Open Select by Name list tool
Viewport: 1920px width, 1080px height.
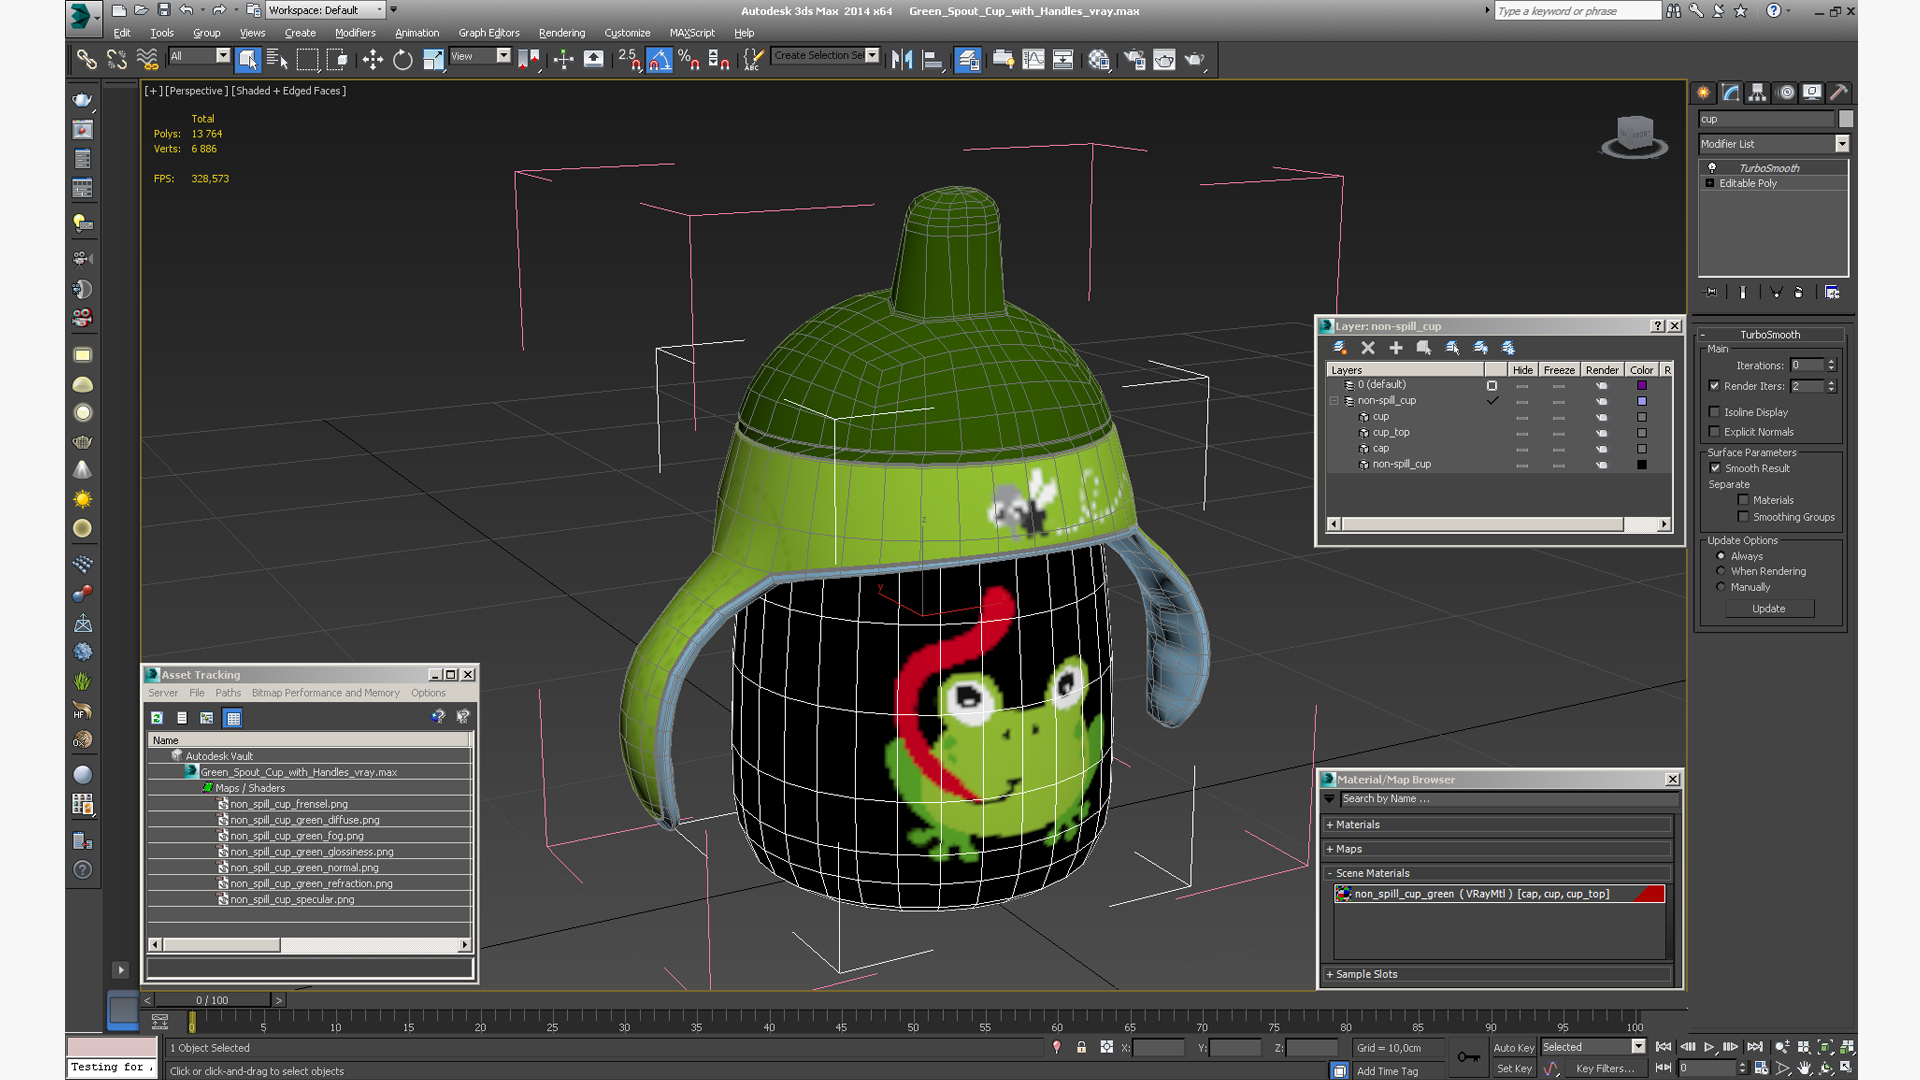point(277,60)
